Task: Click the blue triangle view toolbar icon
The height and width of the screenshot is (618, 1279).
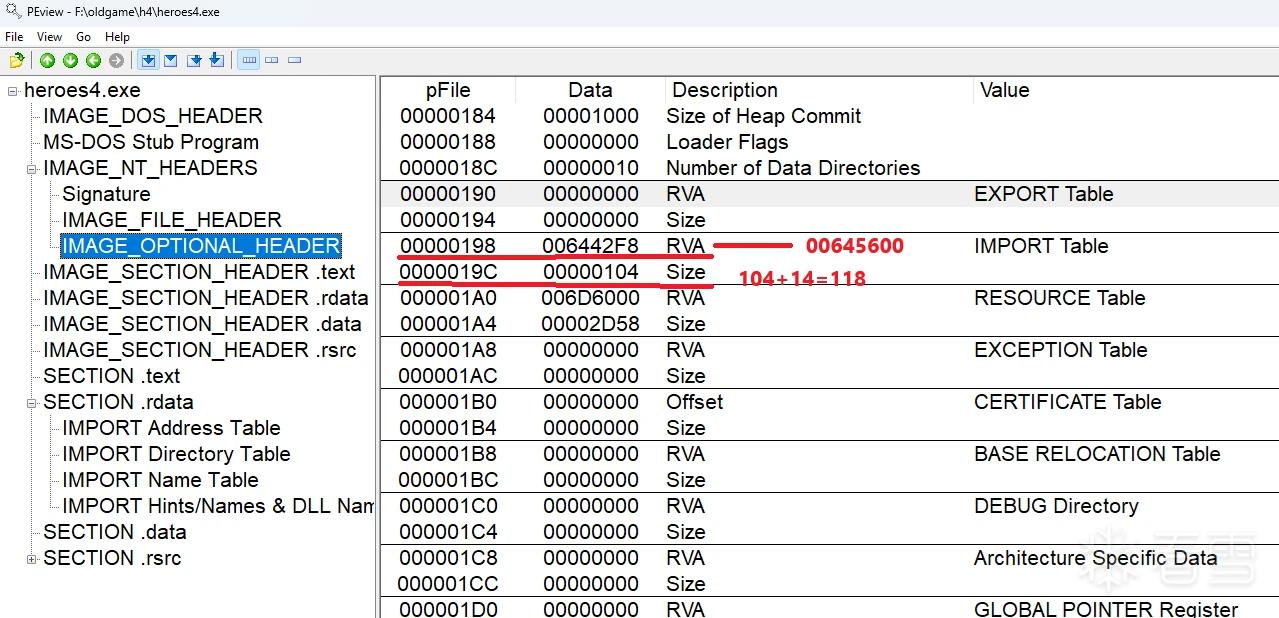Action: click(x=170, y=61)
